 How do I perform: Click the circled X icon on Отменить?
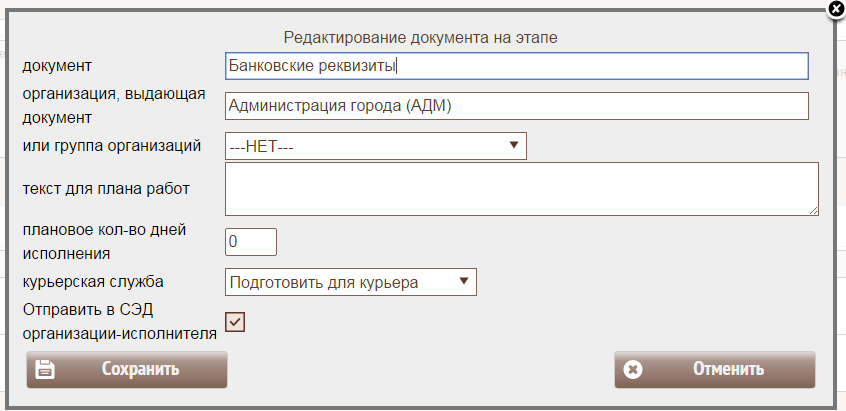632,369
